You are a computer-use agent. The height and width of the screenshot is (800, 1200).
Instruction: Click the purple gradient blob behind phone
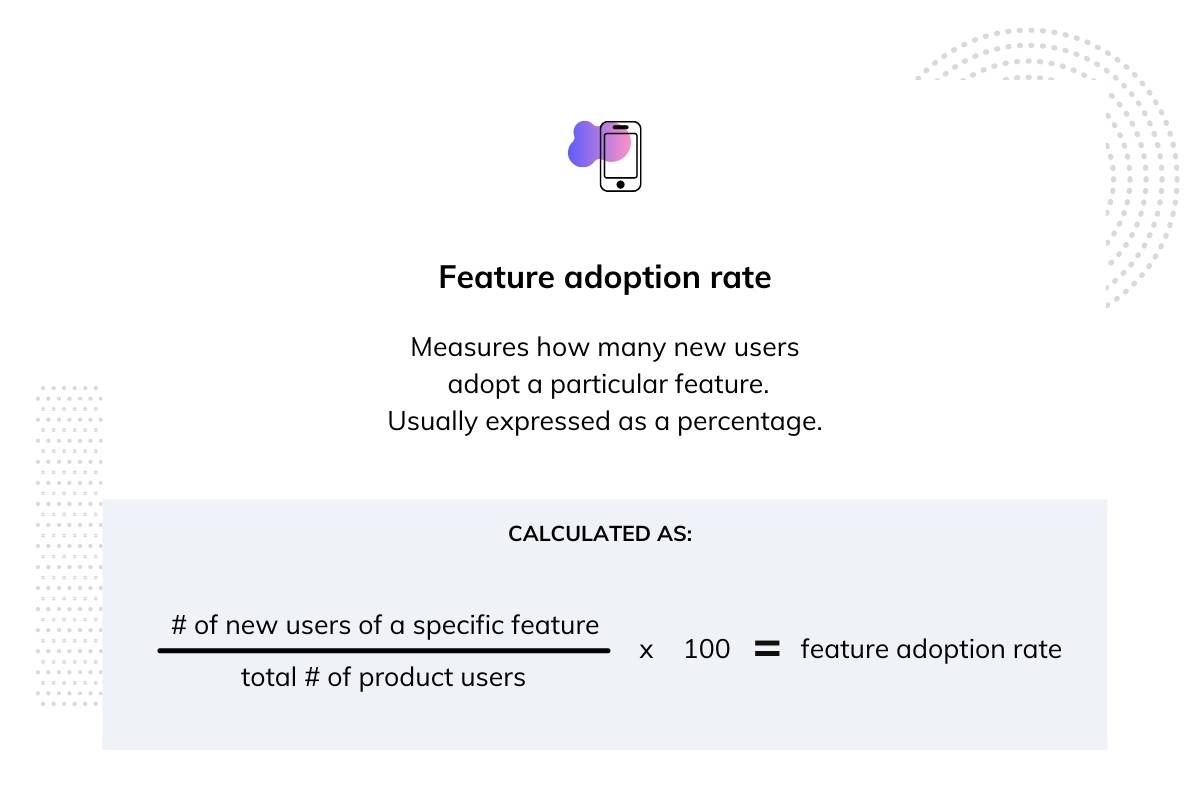[x=587, y=144]
